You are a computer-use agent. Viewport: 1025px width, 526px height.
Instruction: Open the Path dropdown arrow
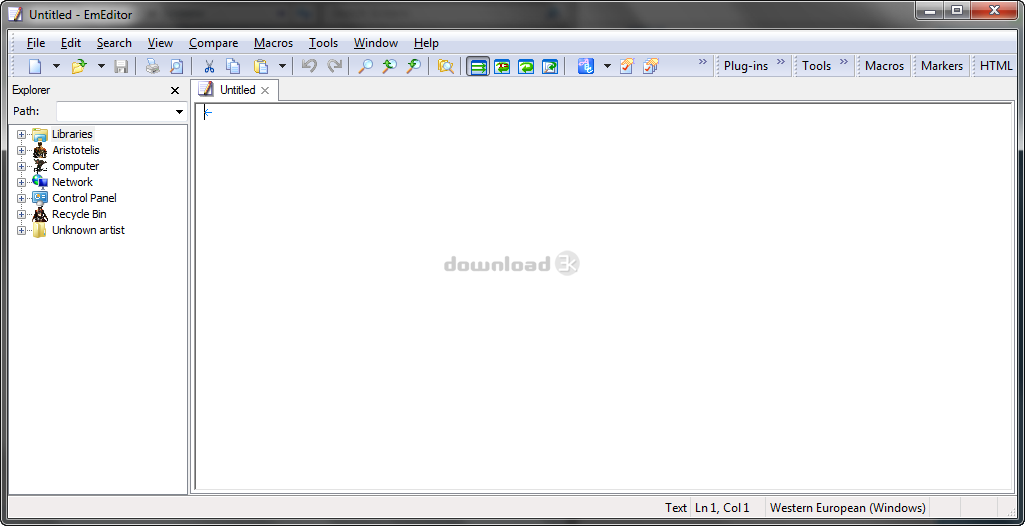tap(179, 112)
